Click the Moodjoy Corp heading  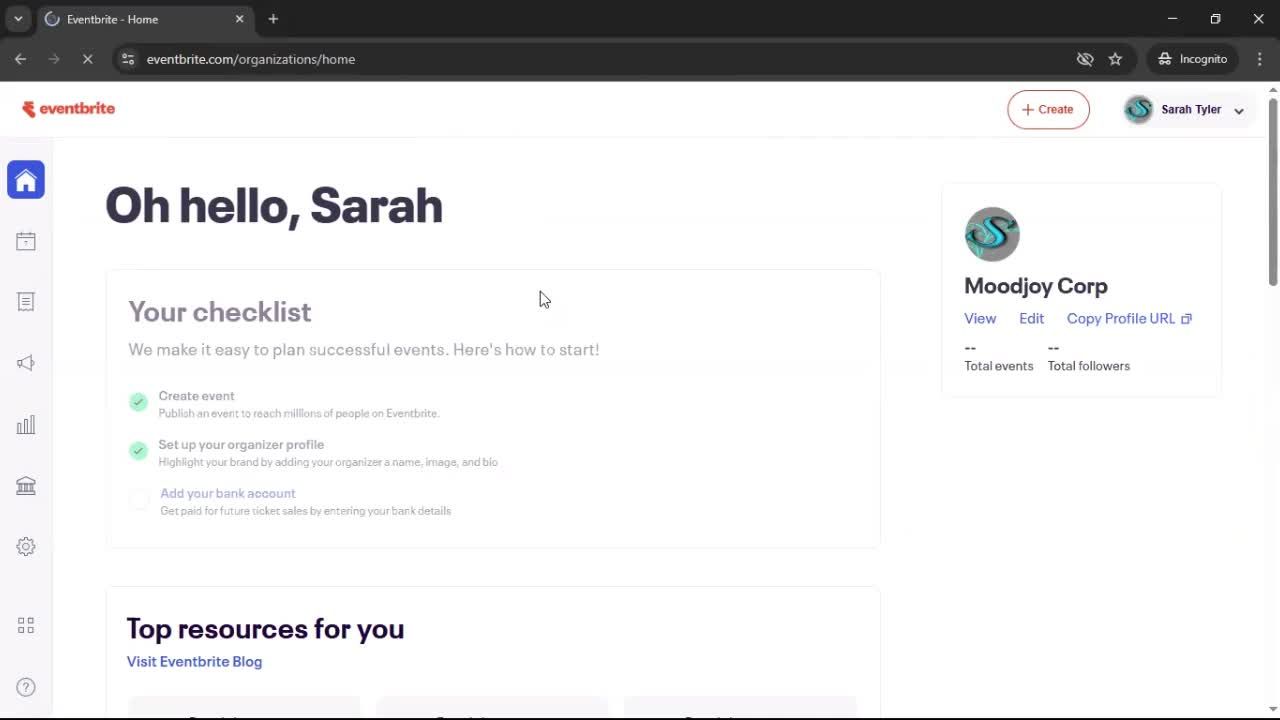click(1036, 286)
